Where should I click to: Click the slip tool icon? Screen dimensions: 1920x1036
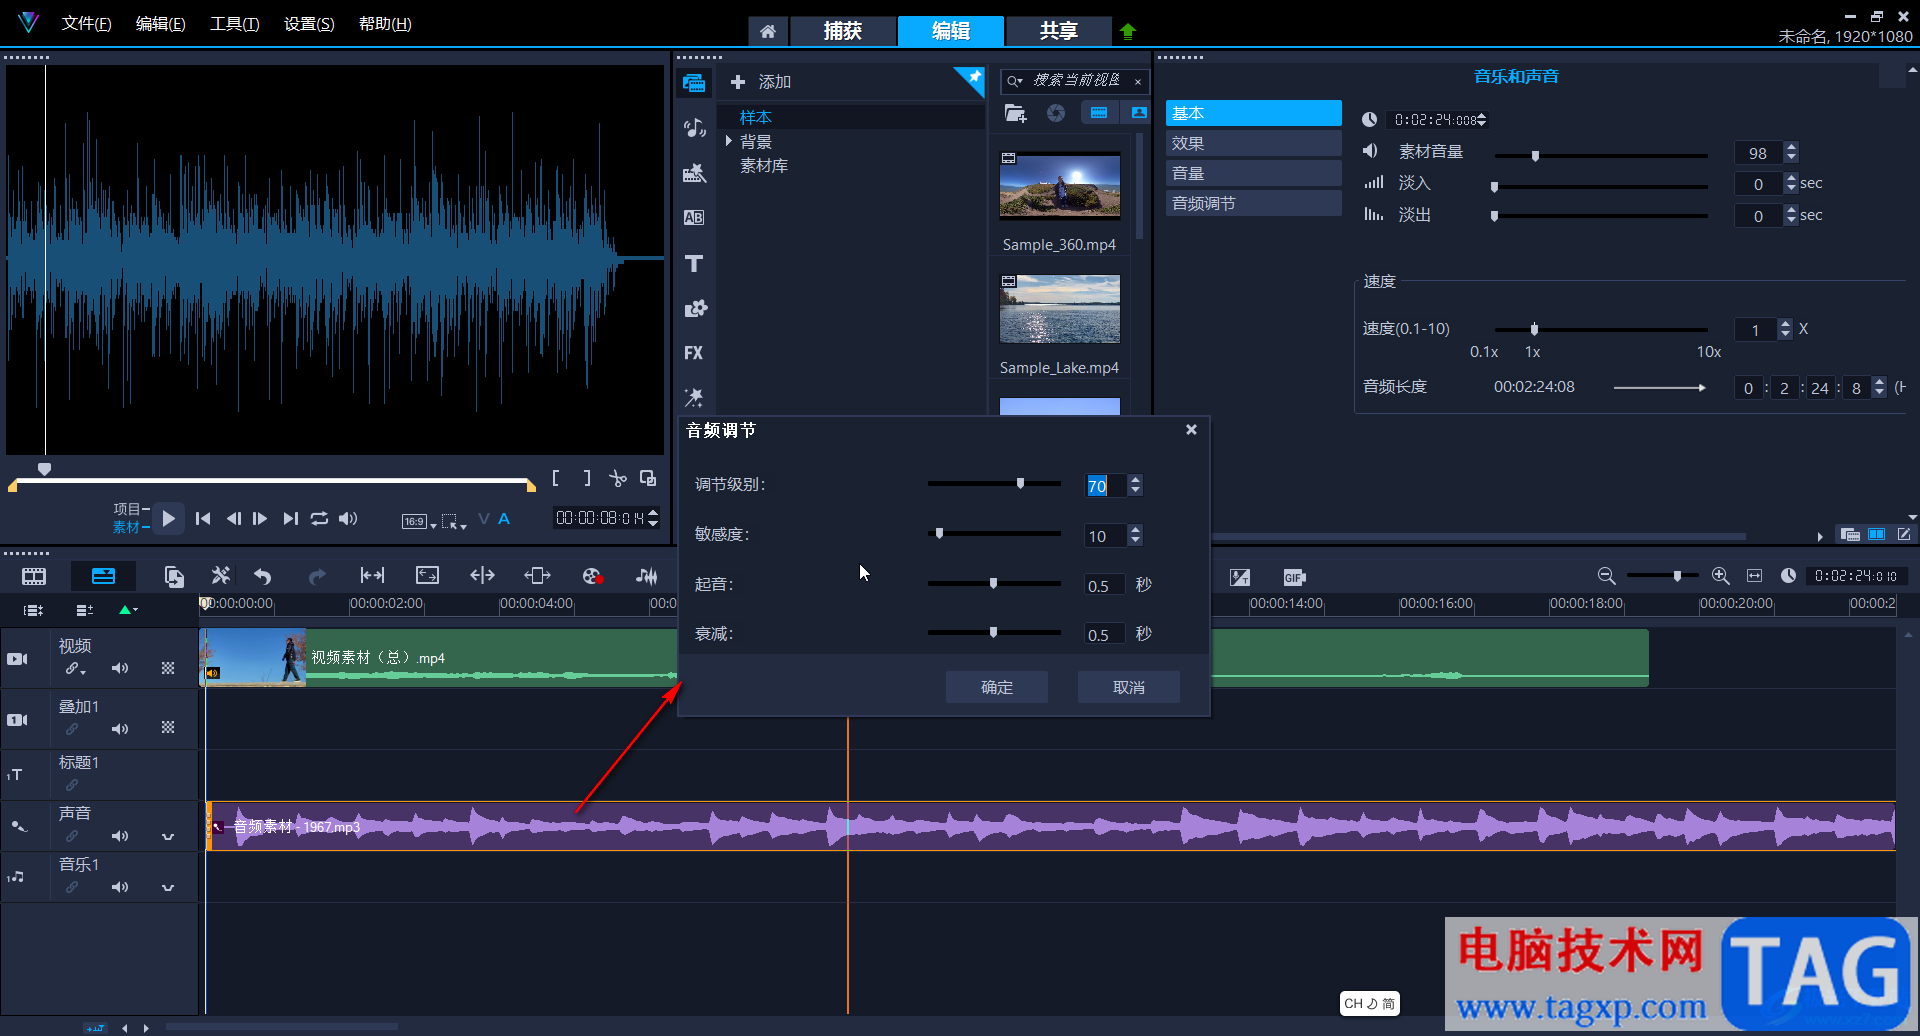pos(372,575)
